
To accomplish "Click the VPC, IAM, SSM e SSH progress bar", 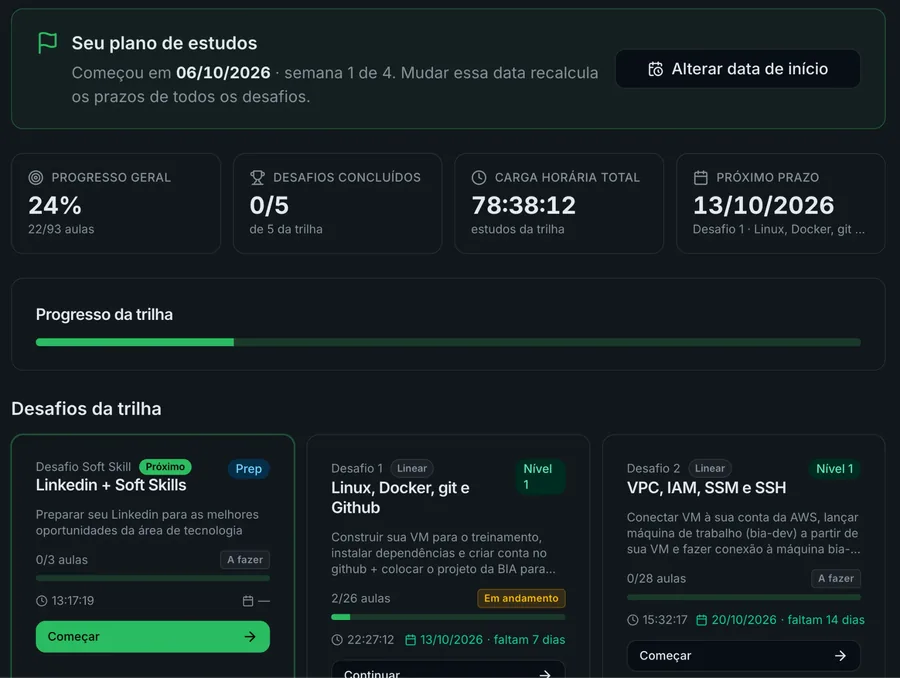I will coord(743,597).
